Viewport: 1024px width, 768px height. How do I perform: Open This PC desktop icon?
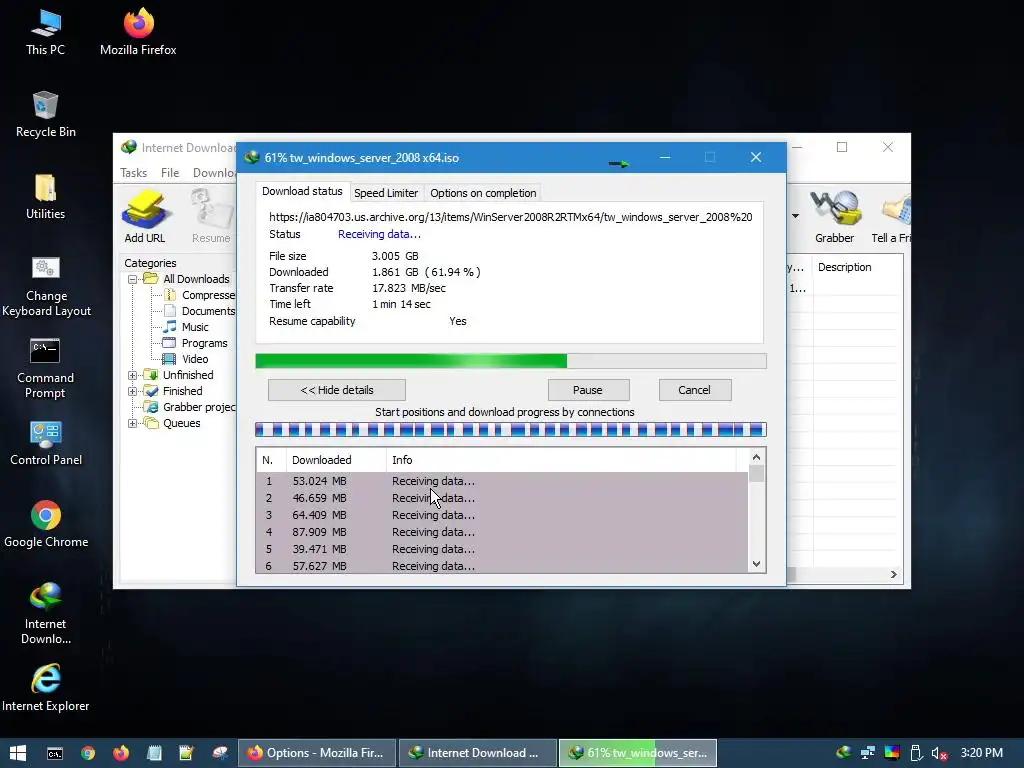pos(45,31)
